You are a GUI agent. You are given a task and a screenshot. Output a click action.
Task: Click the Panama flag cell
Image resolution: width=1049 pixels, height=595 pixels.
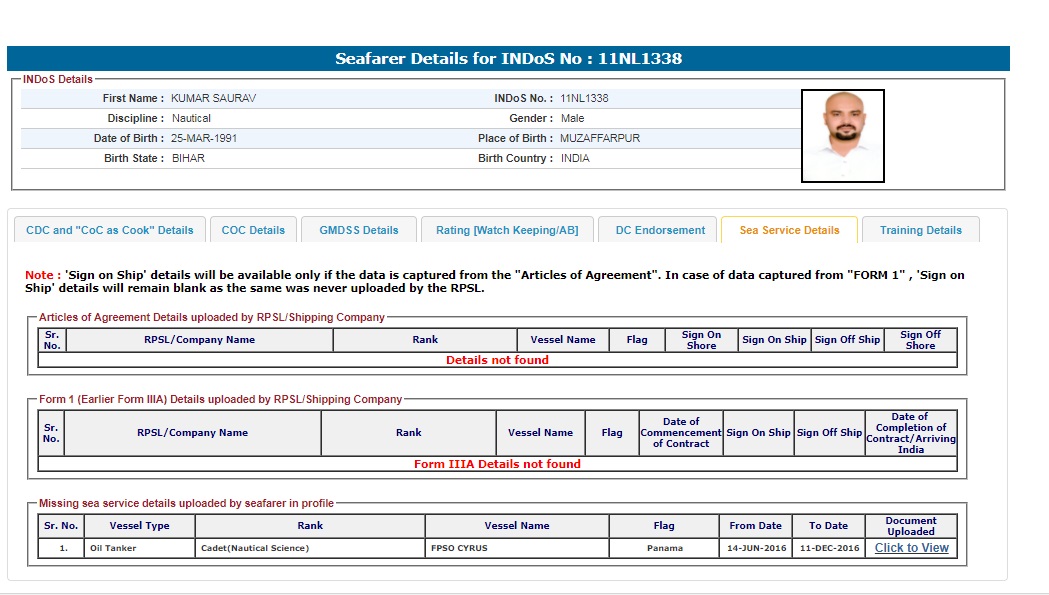[665, 549]
